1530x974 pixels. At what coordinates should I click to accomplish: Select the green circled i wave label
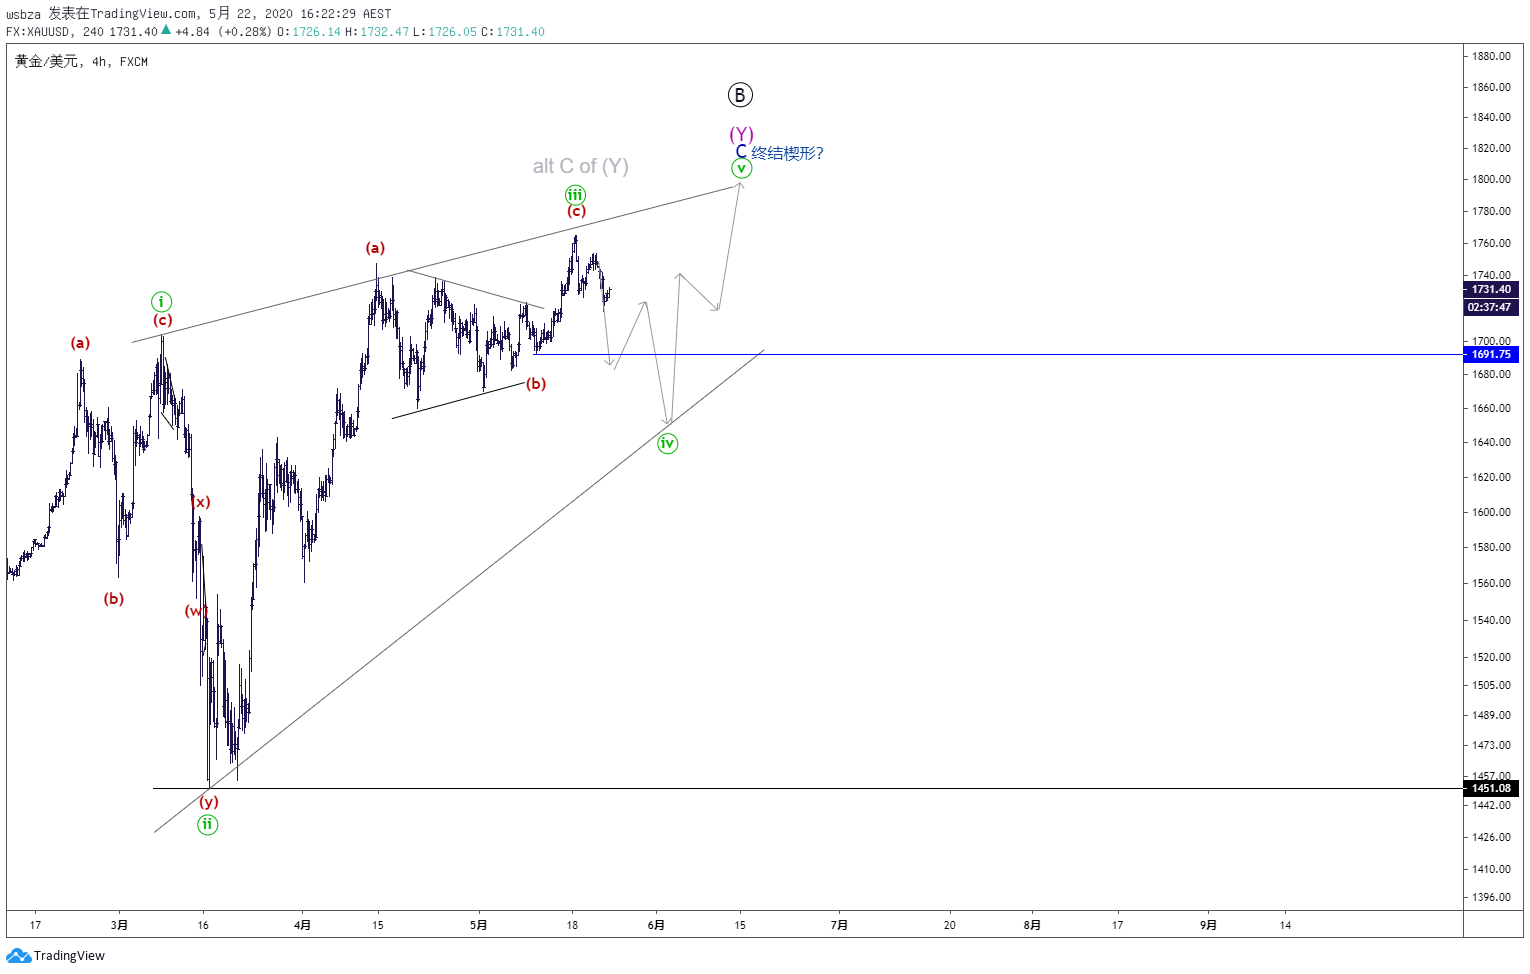pos(161,302)
